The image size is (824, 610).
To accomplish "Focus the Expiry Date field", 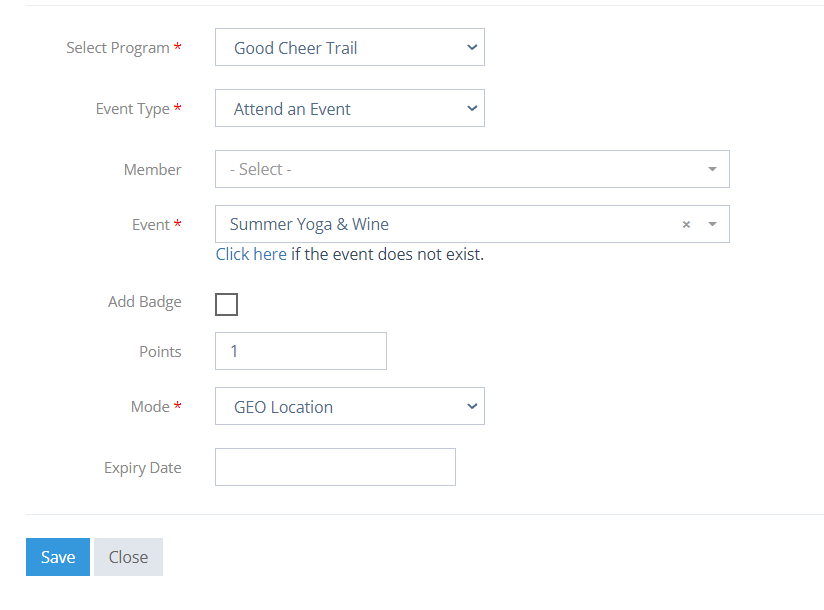I will click(x=335, y=467).
